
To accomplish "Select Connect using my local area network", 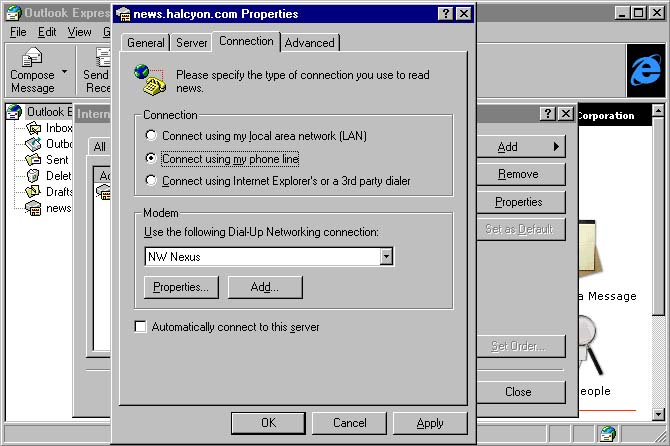I will click(151, 136).
